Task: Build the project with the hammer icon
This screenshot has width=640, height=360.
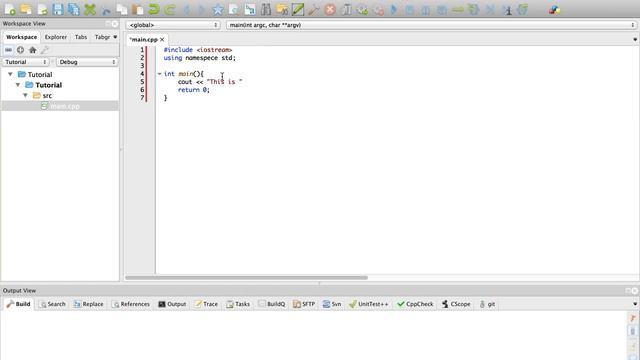Action: pyautogui.click(x=314, y=9)
